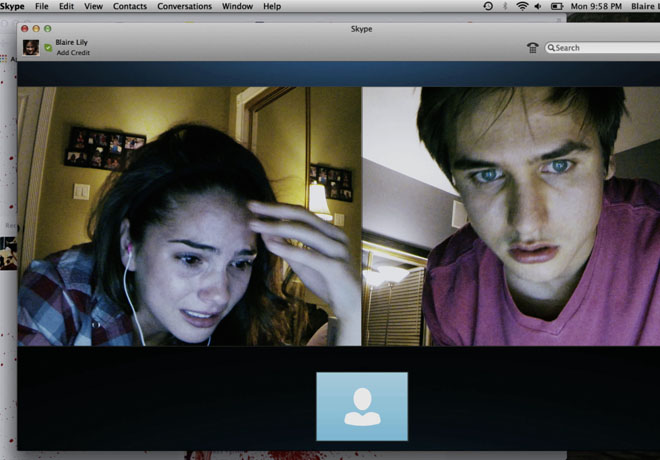Click the online status checkmark icon

48,47
